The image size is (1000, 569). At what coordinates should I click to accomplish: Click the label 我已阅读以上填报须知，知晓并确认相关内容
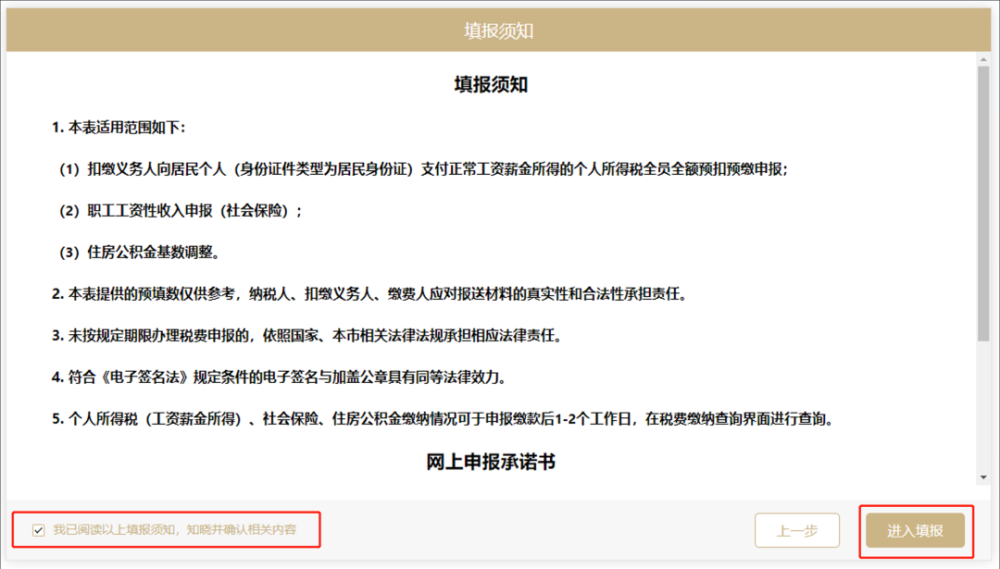tap(174, 530)
